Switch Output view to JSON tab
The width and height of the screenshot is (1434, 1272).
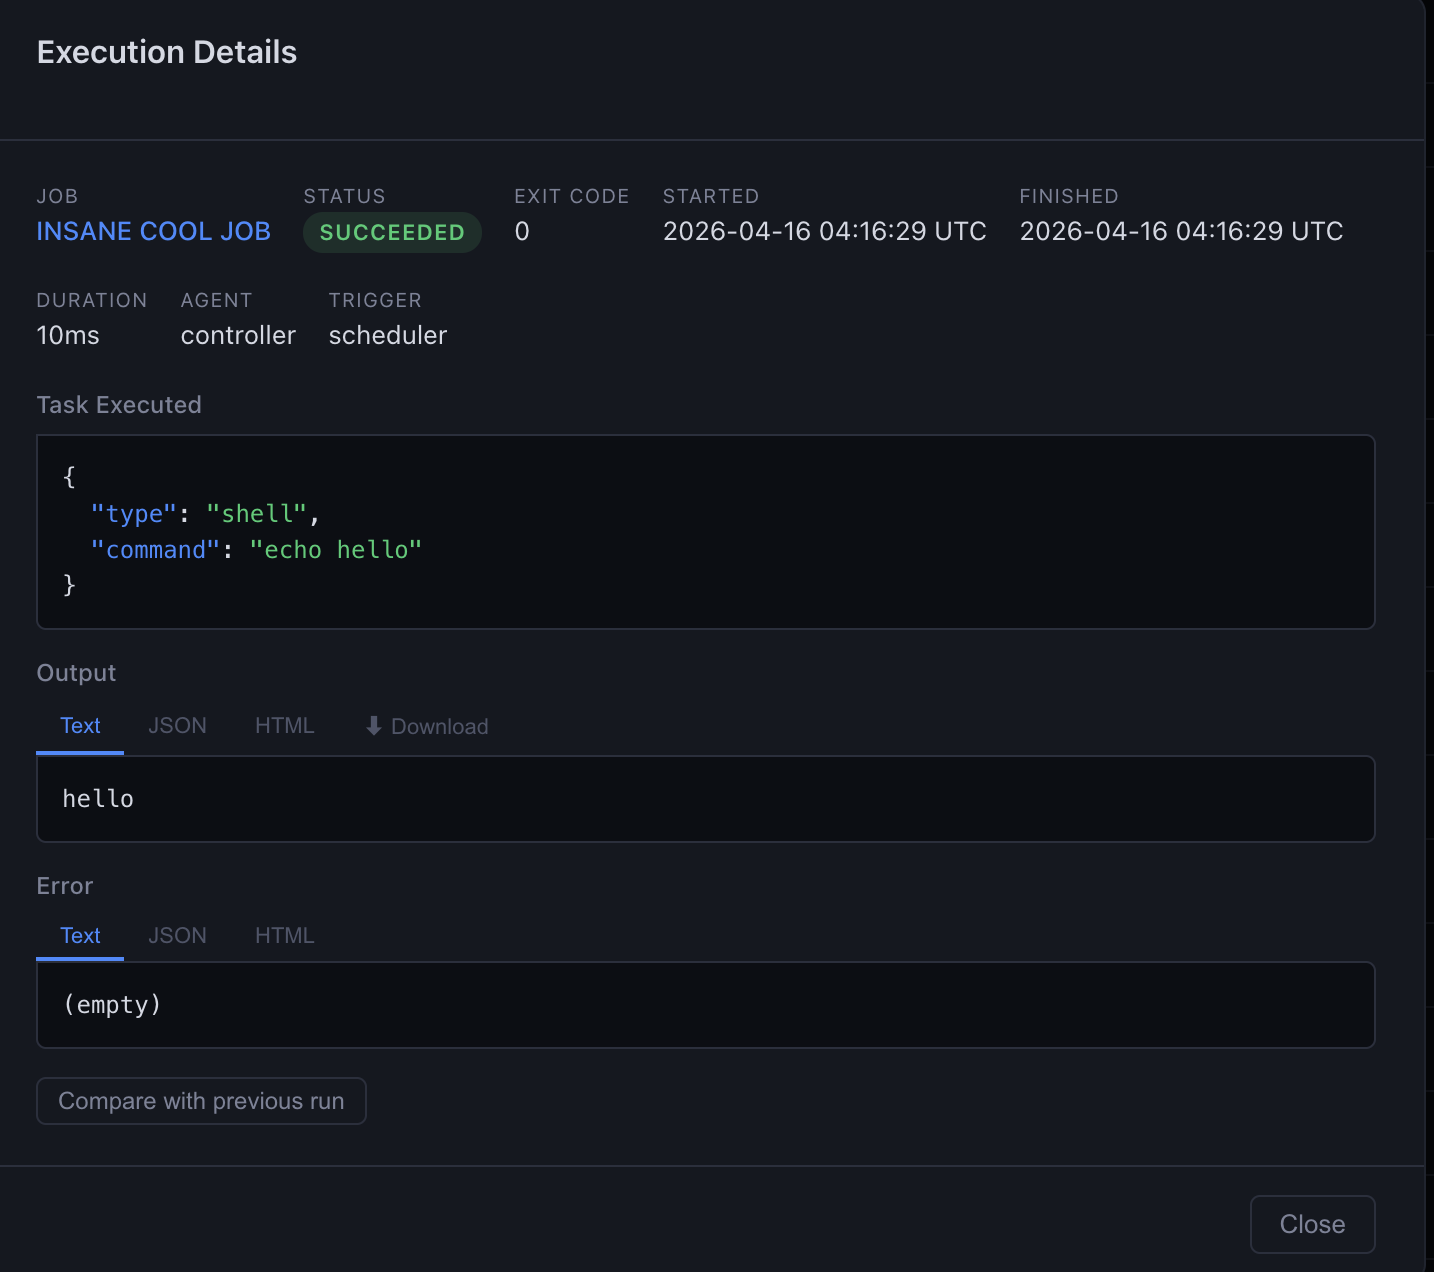[x=177, y=726]
